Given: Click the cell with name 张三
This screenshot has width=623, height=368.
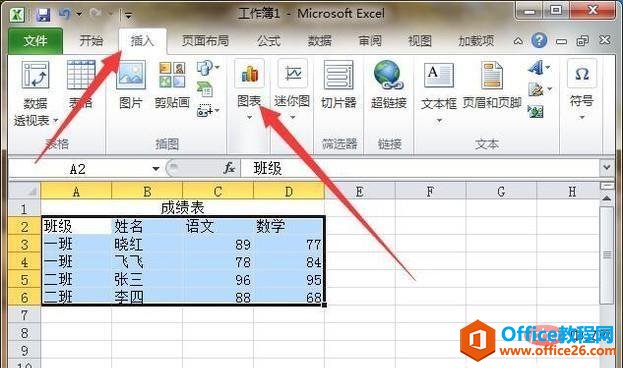Looking at the screenshot, I should click(x=147, y=279).
